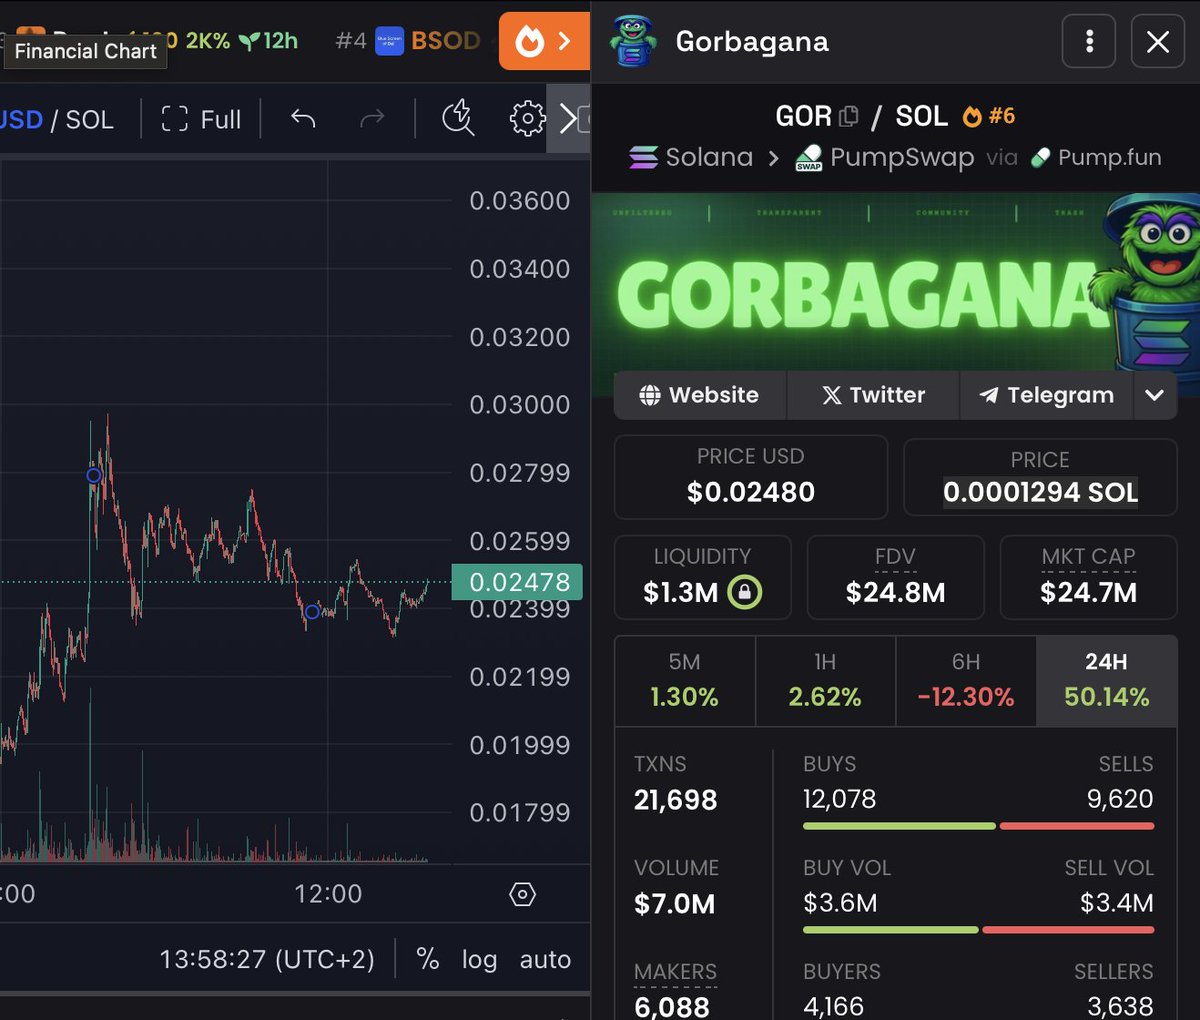Select the 1H timeframe tab
1200x1020 pixels.
coord(825,681)
